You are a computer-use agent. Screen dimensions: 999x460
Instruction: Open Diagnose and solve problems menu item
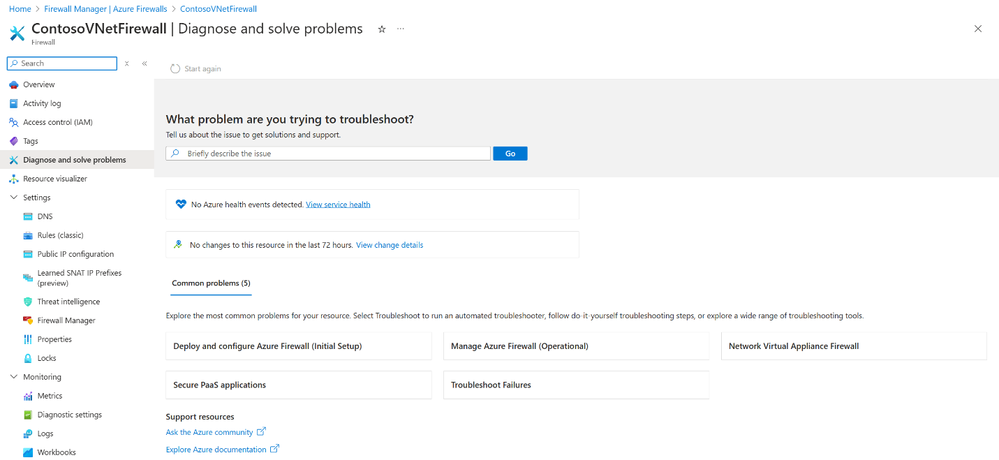[77, 160]
